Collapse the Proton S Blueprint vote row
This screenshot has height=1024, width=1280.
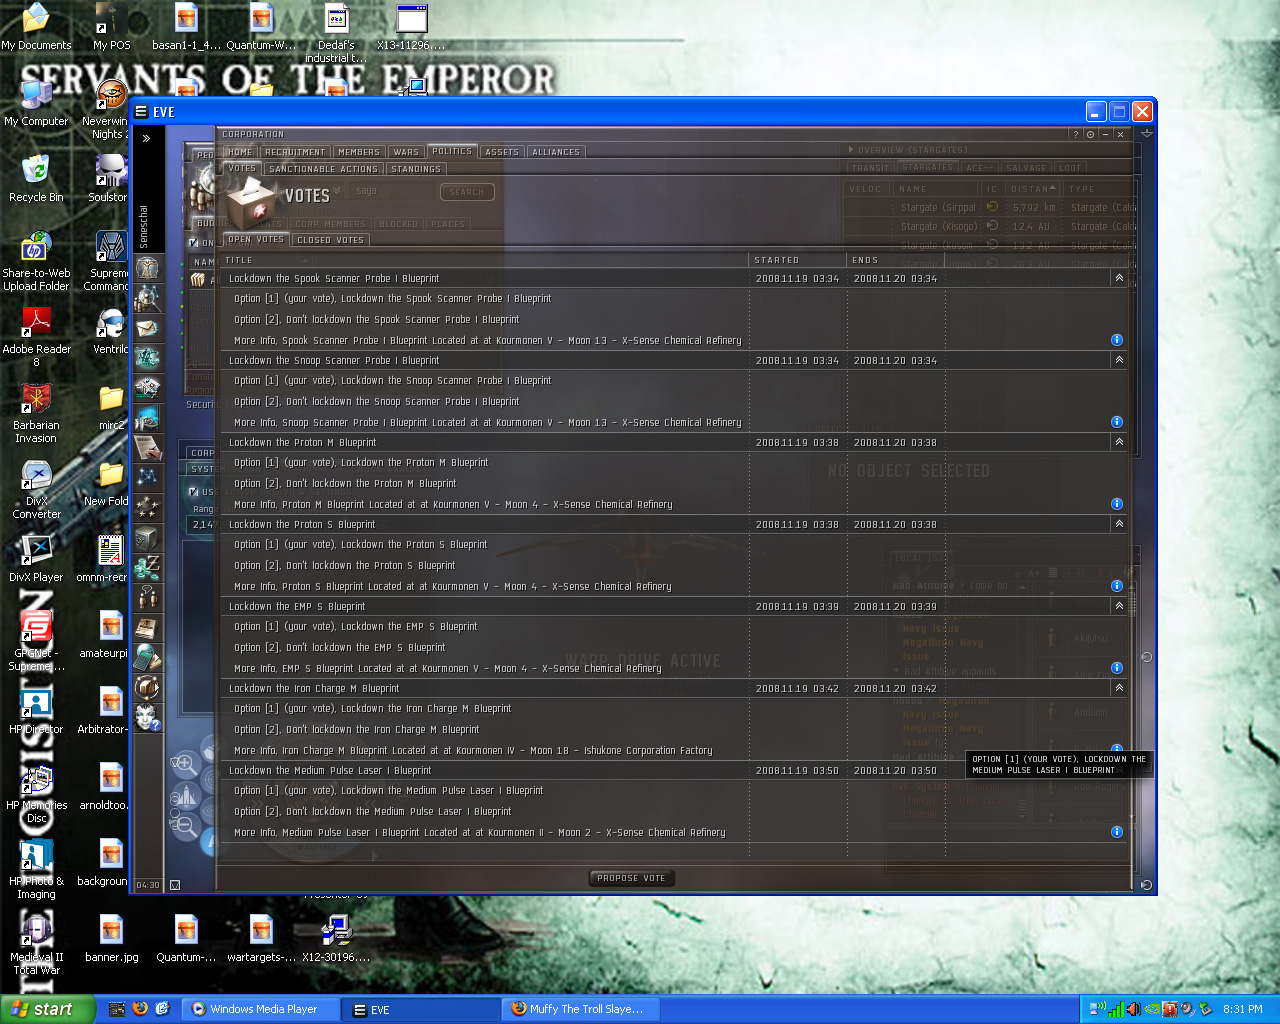[x=1119, y=524]
